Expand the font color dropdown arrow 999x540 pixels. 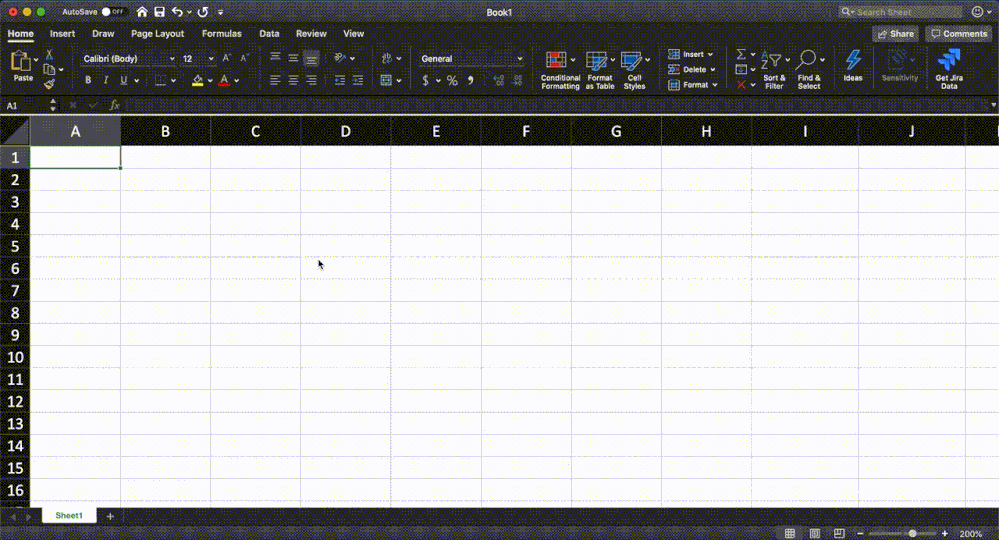pyautogui.click(x=236, y=81)
